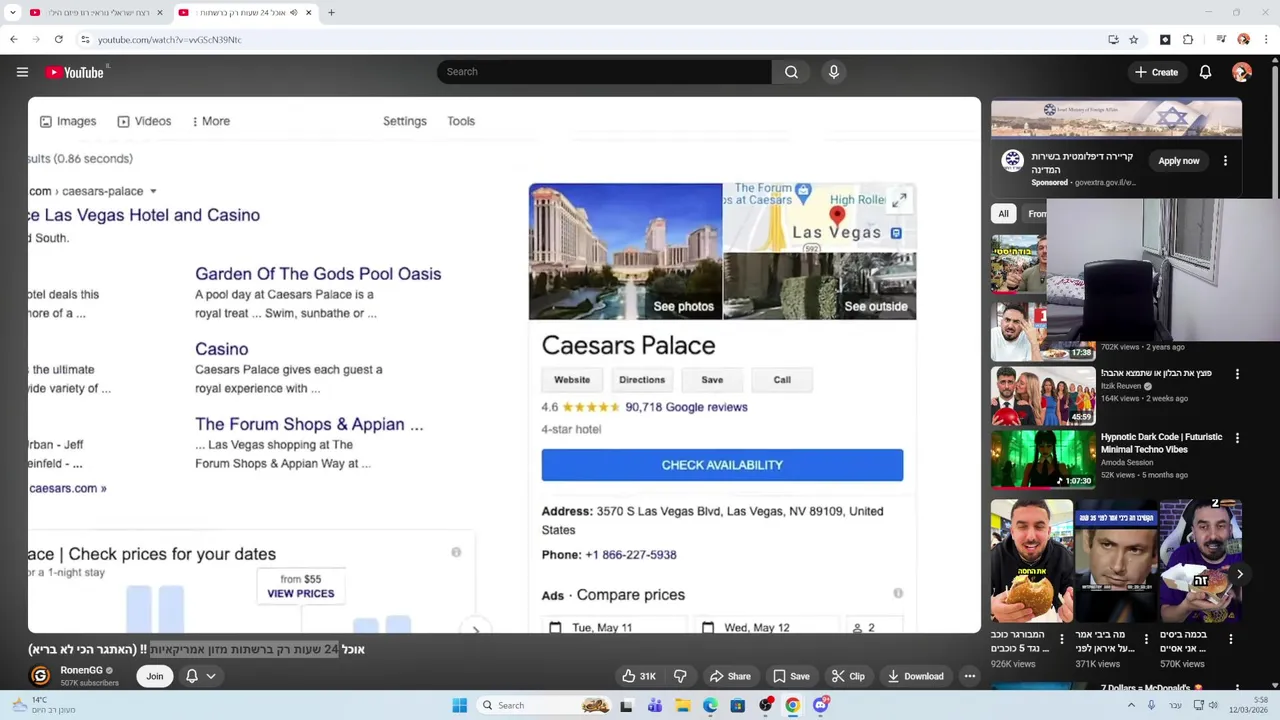Viewport: 1280px width, 720px height.
Task: Bookmark this page with star icon
Action: tap(1133, 39)
